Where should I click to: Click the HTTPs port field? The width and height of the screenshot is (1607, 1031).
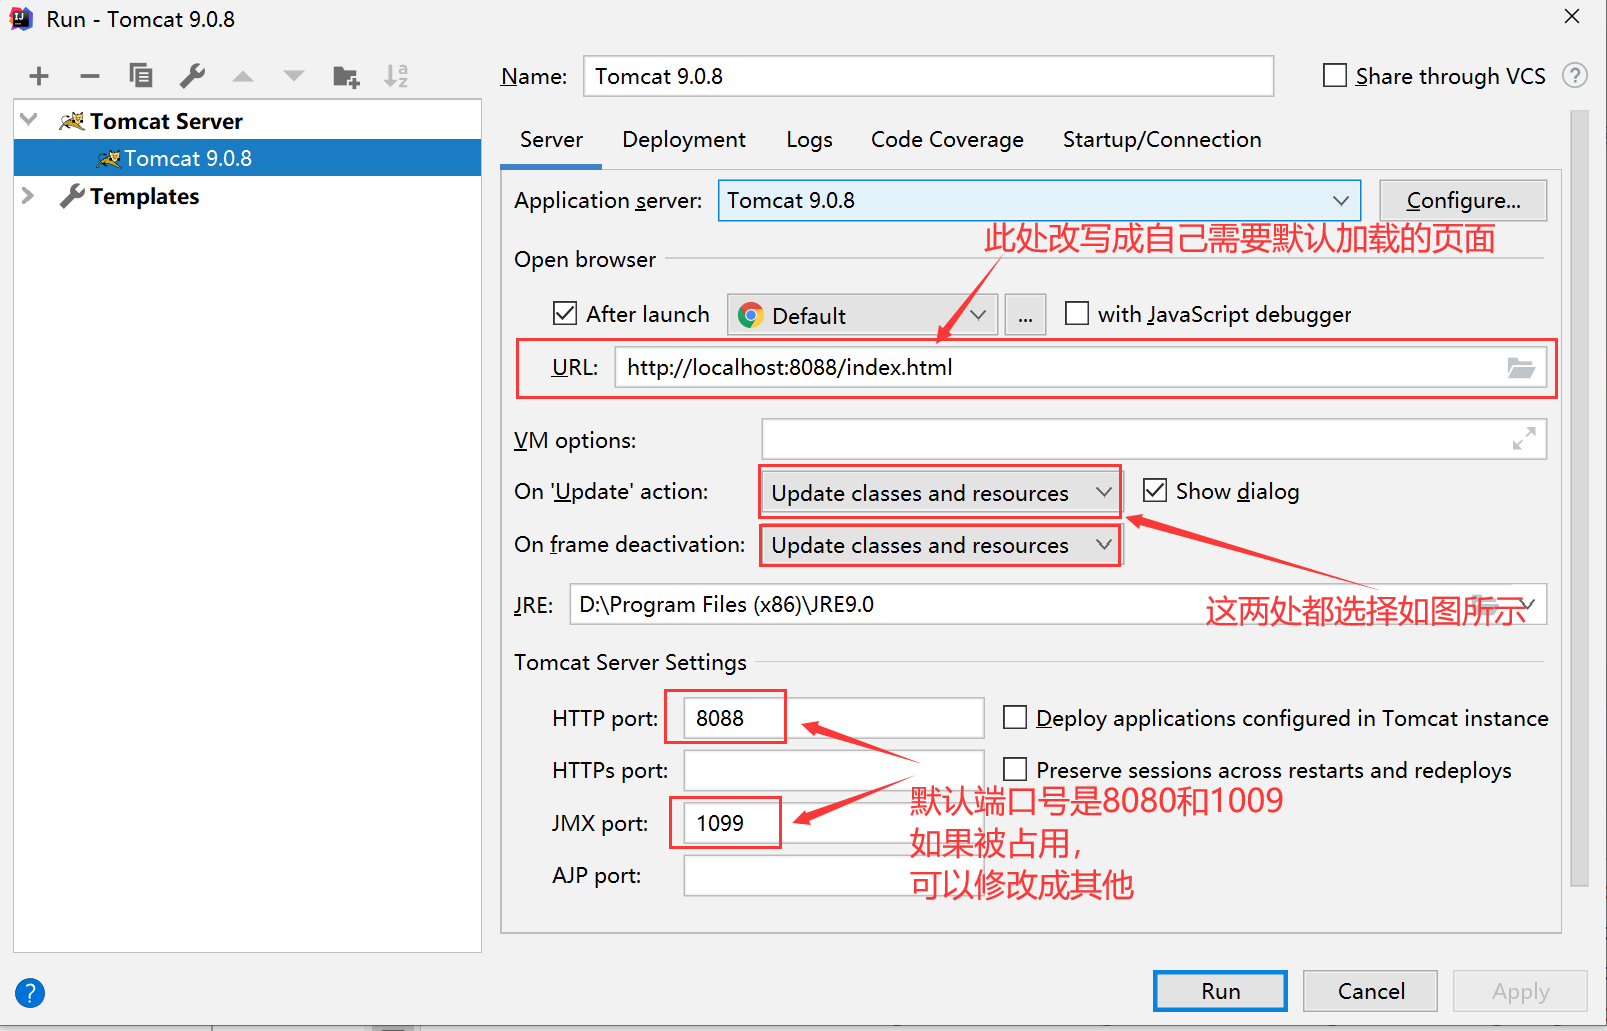point(834,770)
